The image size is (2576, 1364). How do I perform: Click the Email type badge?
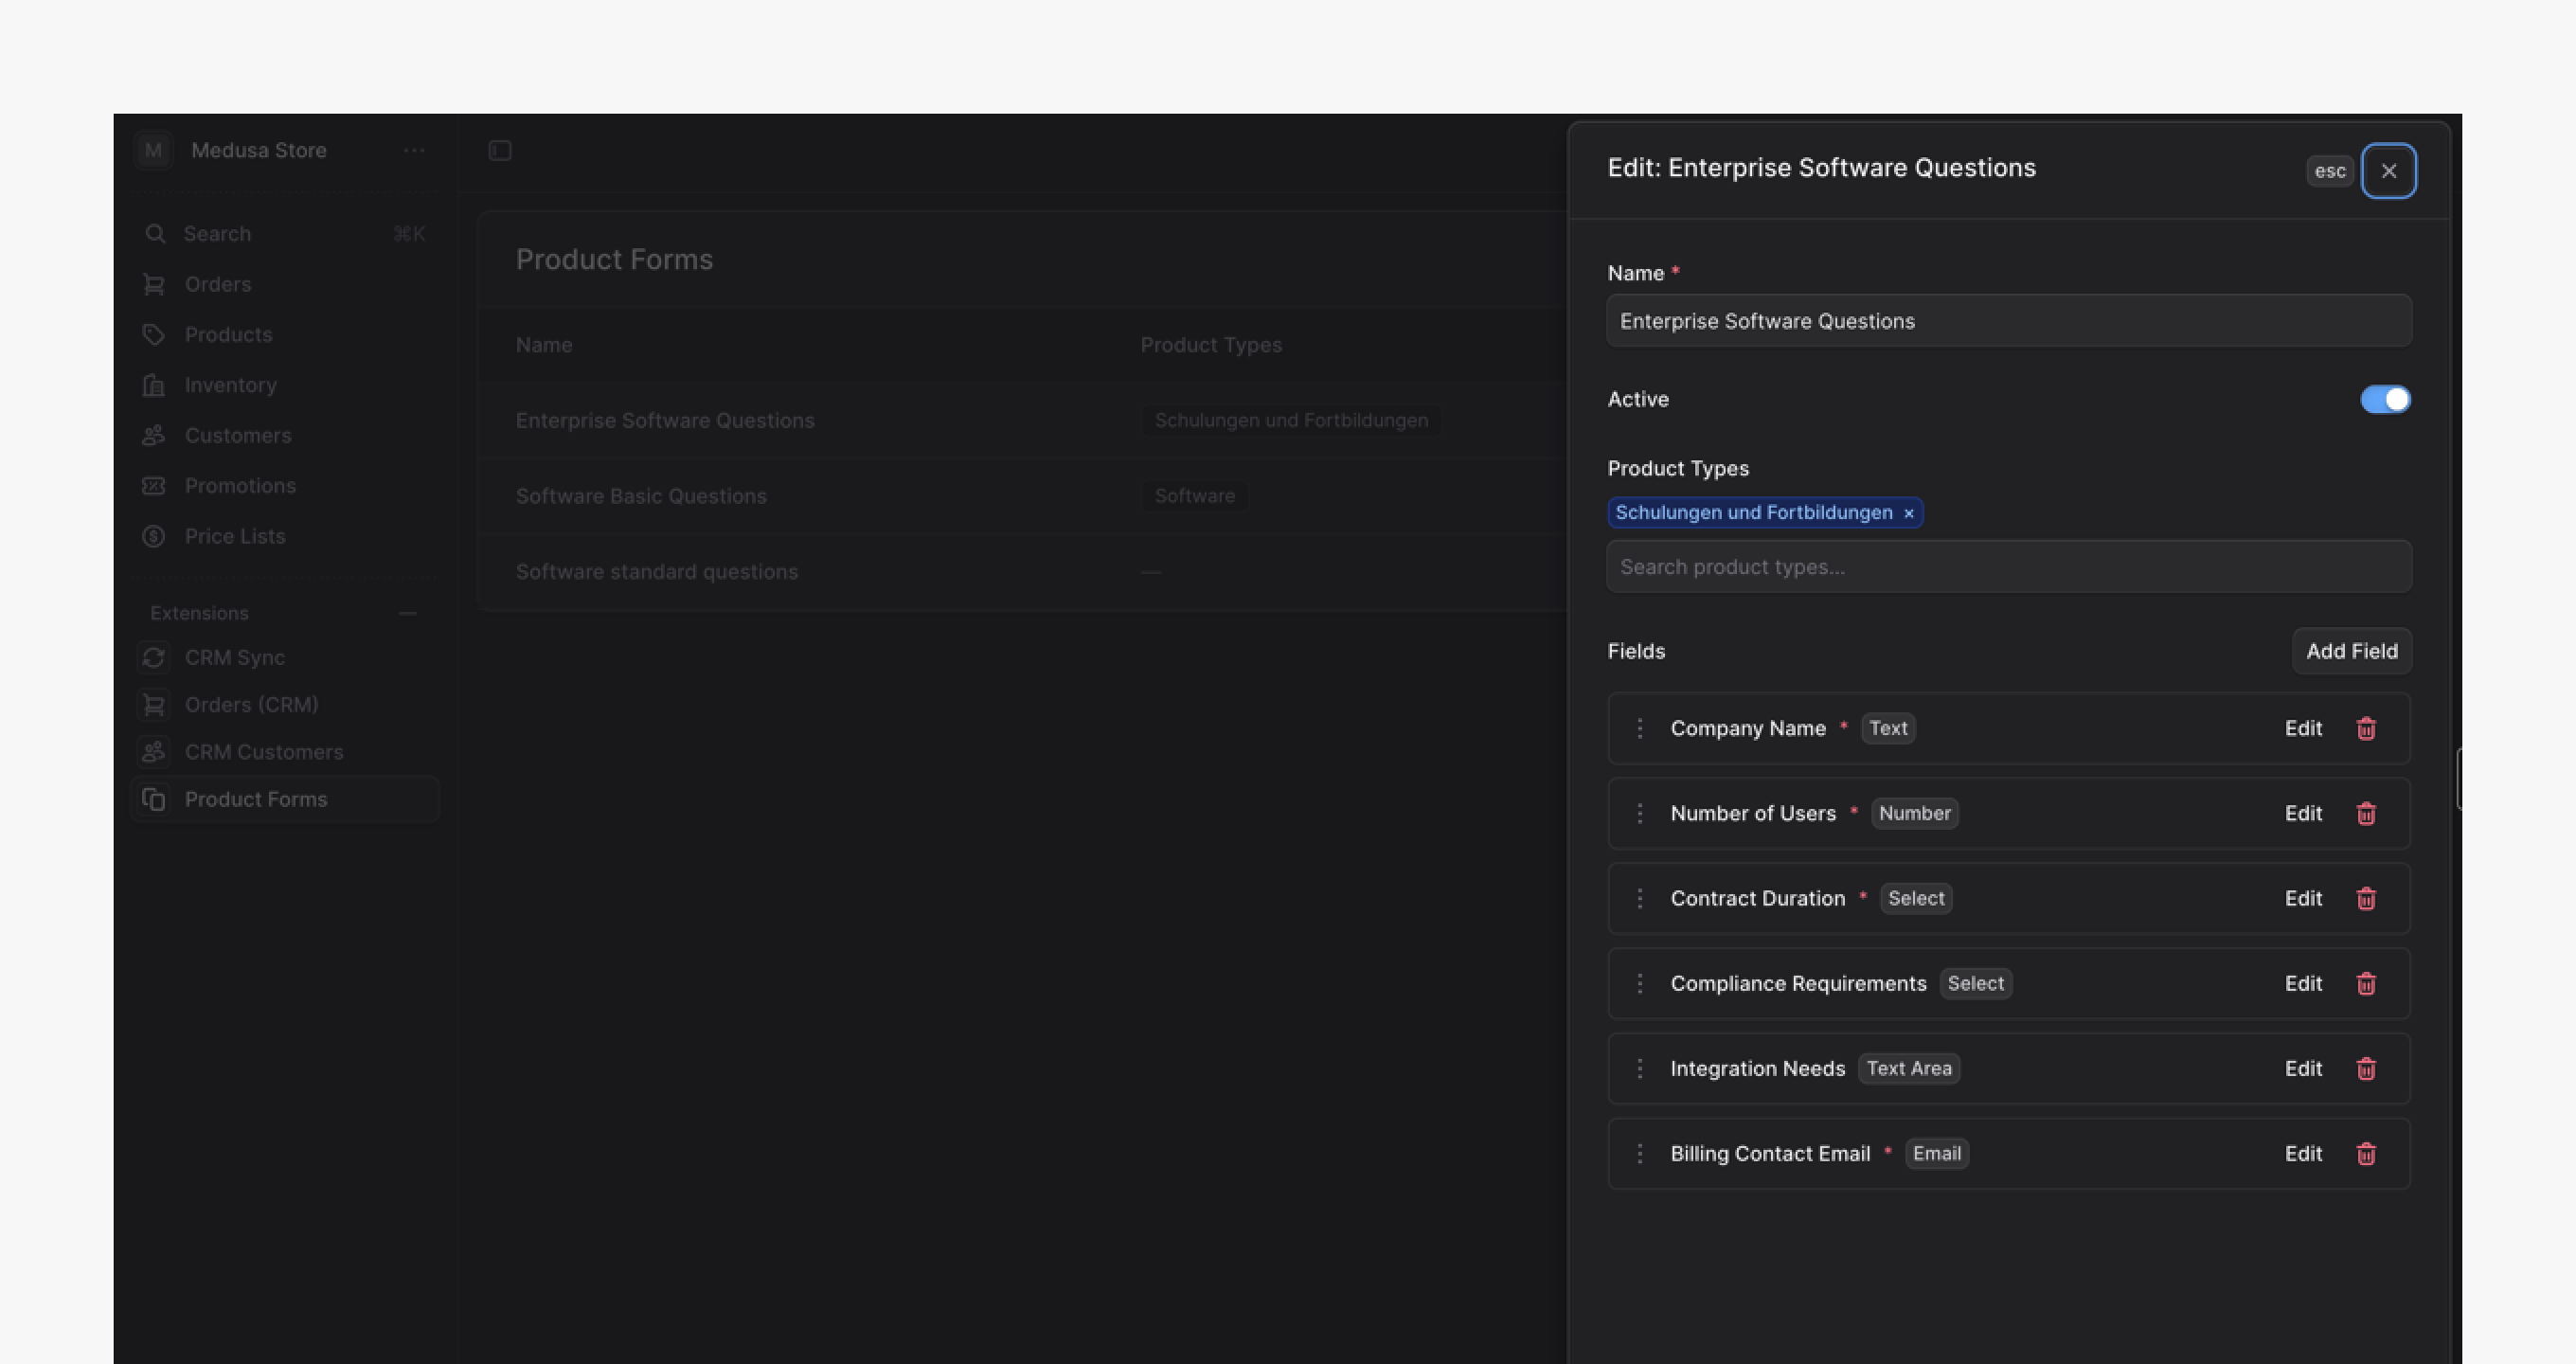click(x=1936, y=1153)
